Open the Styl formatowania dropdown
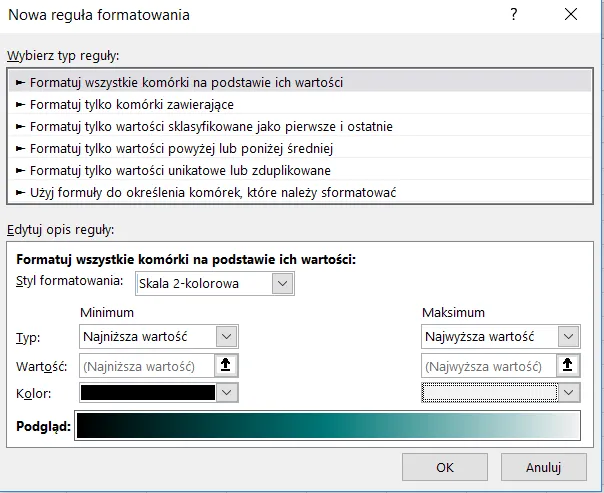This screenshot has width=604, height=493. click(x=283, y=284)
